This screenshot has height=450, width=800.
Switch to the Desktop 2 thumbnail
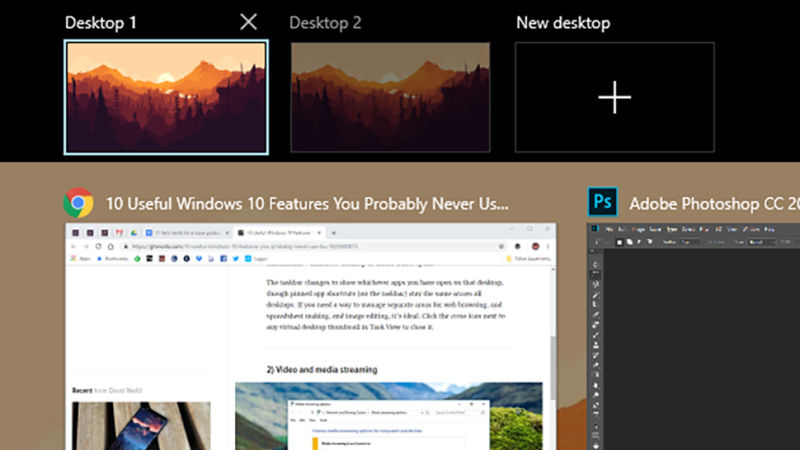coord(390,97)
